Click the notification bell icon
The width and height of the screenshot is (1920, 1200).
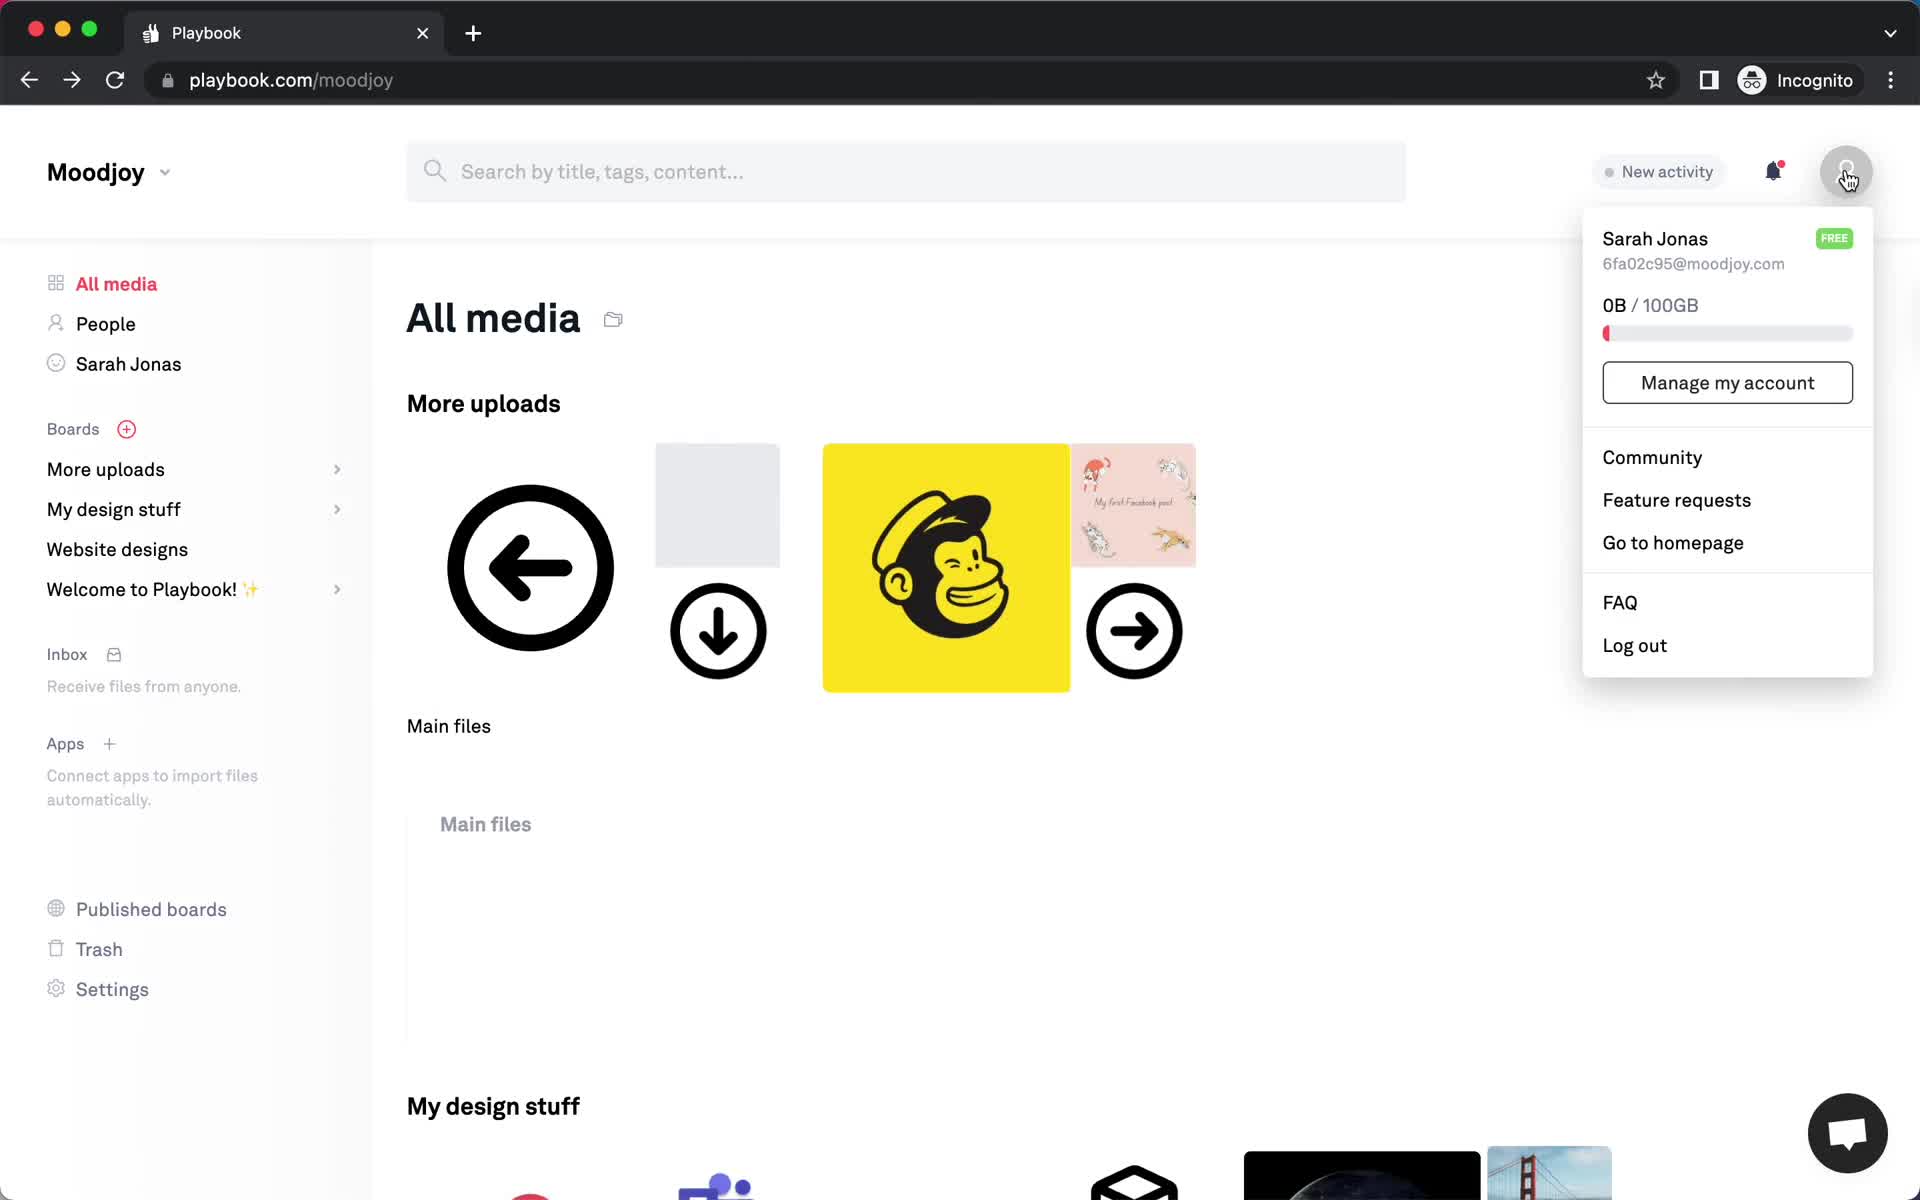(x=1773, y=170)
